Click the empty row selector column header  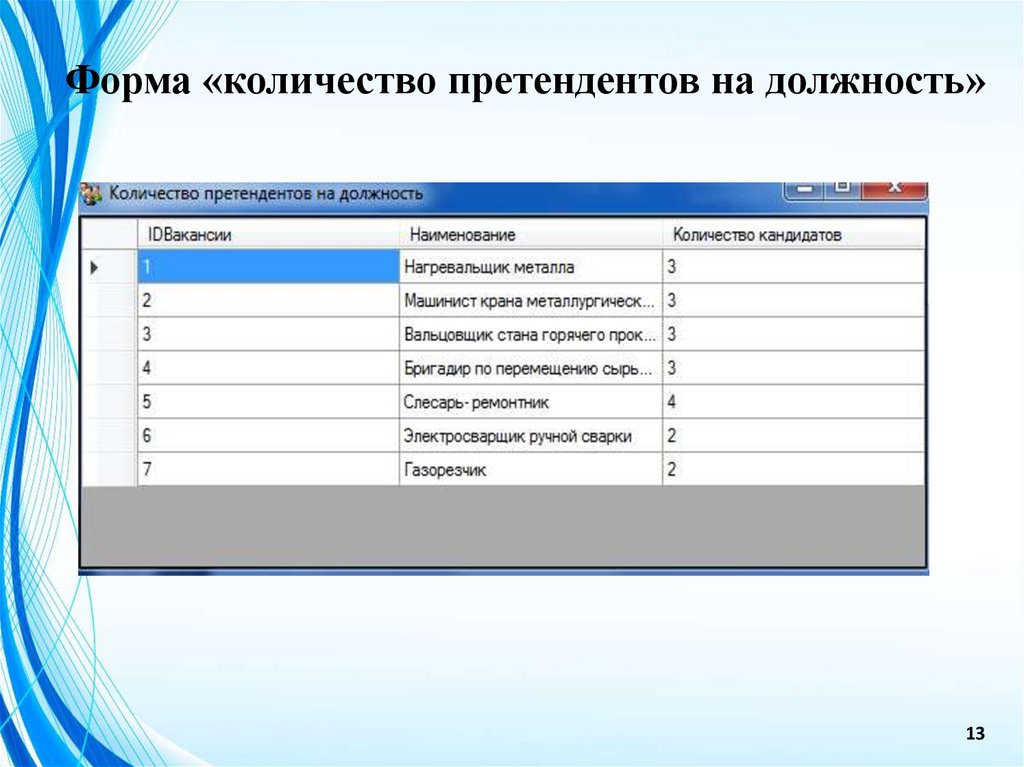tap(110, 233)
